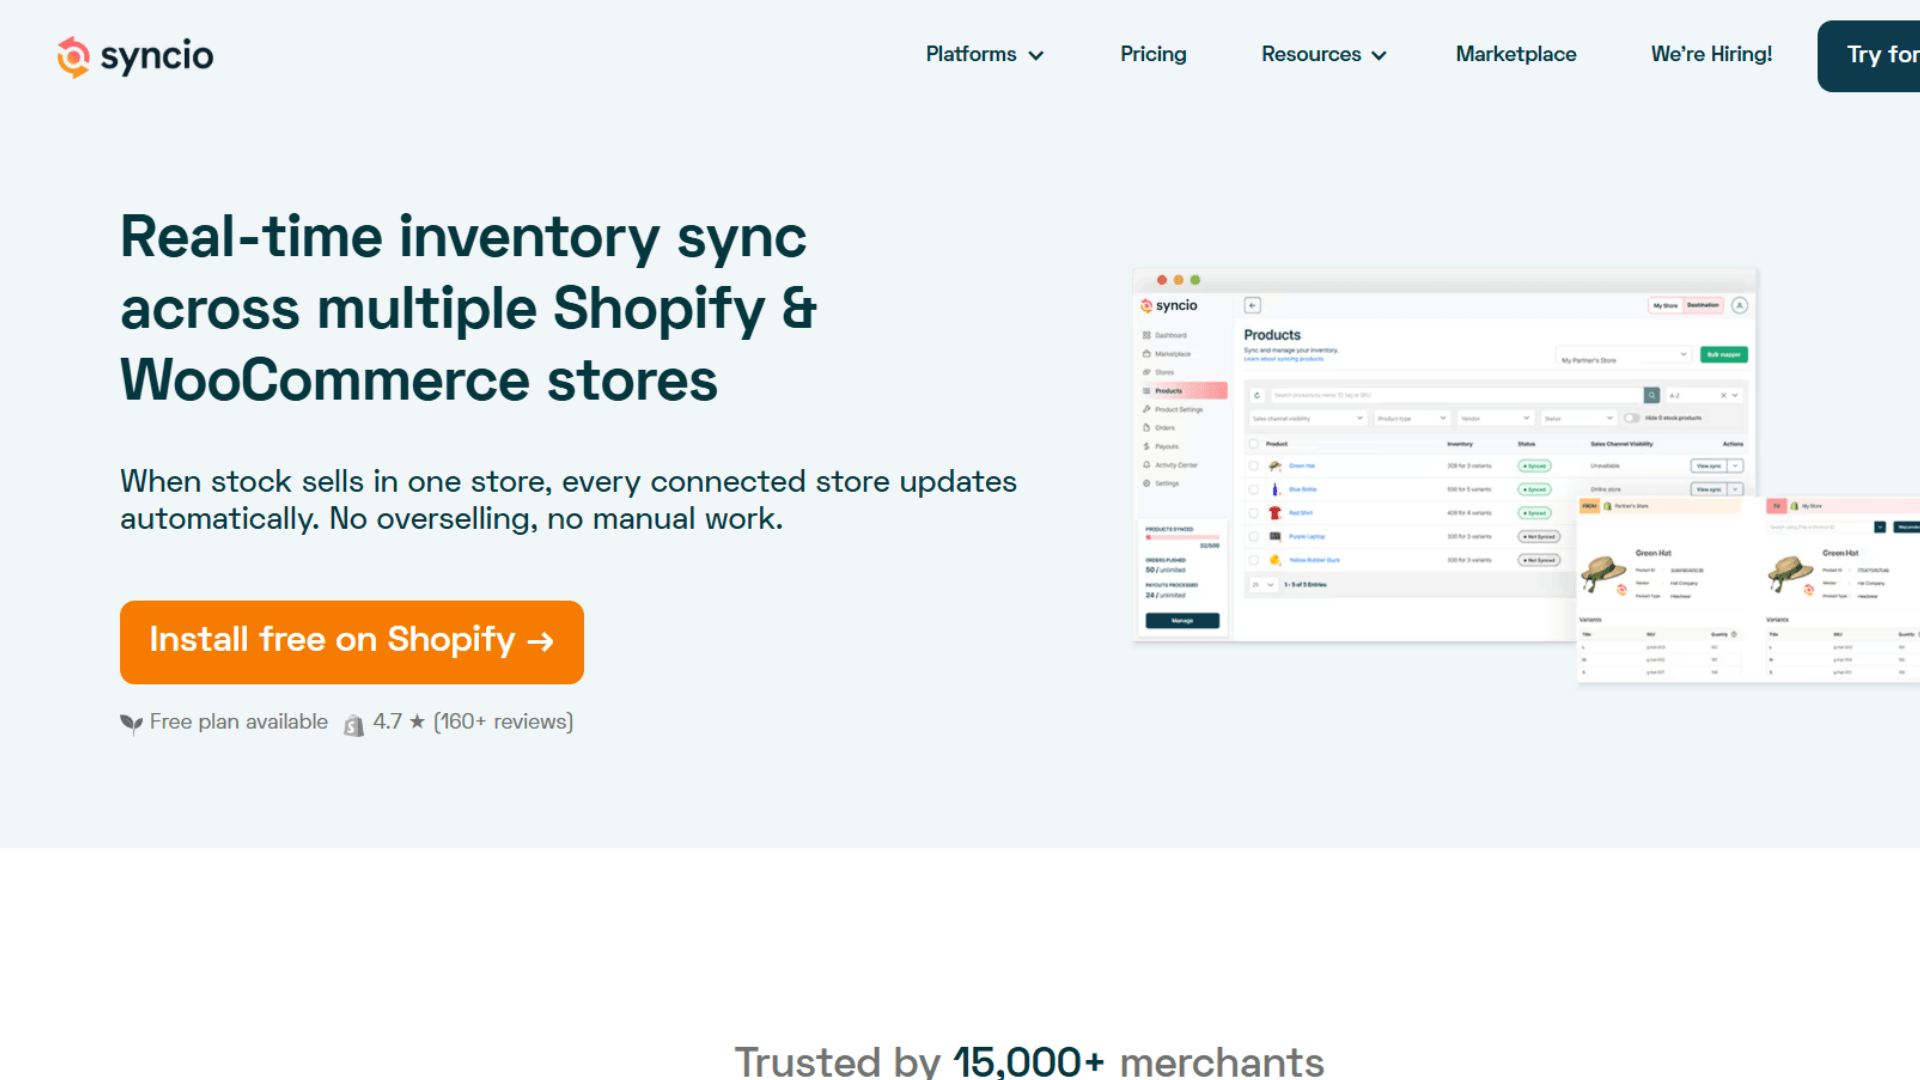Click the Syncio logo
Viewport: 1920px width, 1080px height.
click(x=135, y=56)
